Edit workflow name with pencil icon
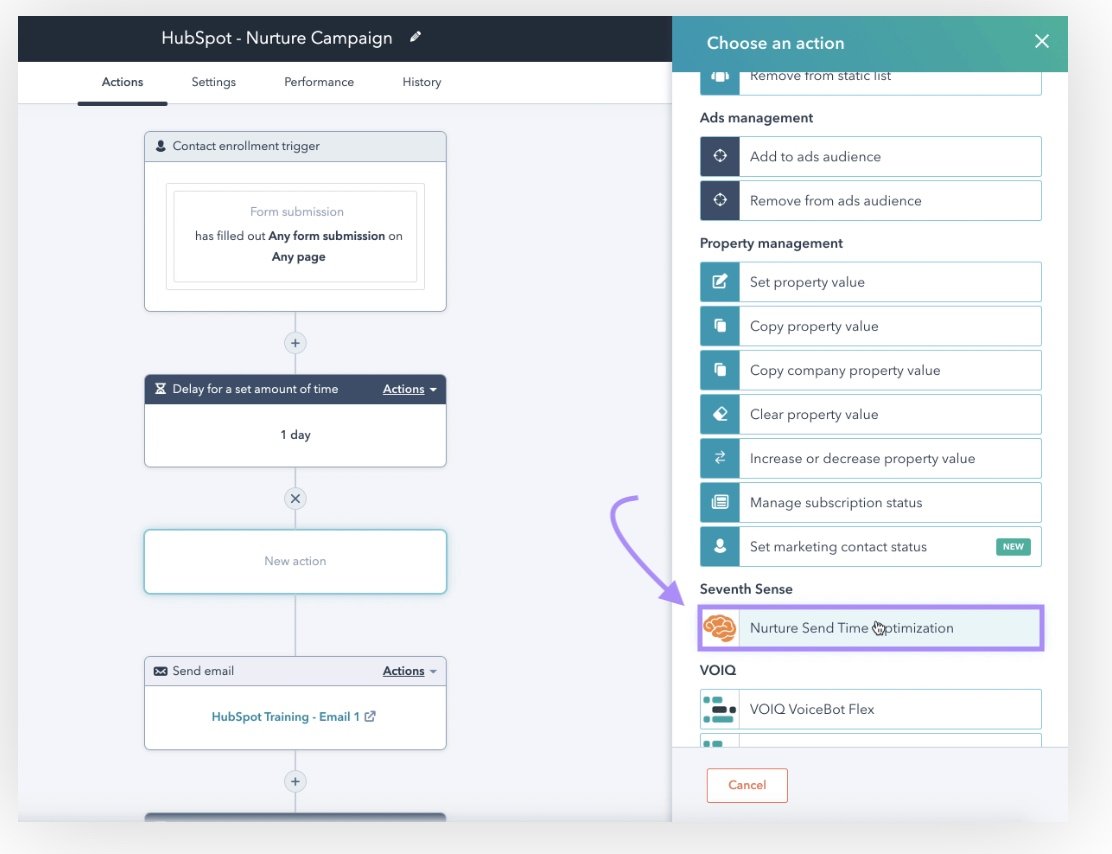1112x854 pixels. [416, 37]
